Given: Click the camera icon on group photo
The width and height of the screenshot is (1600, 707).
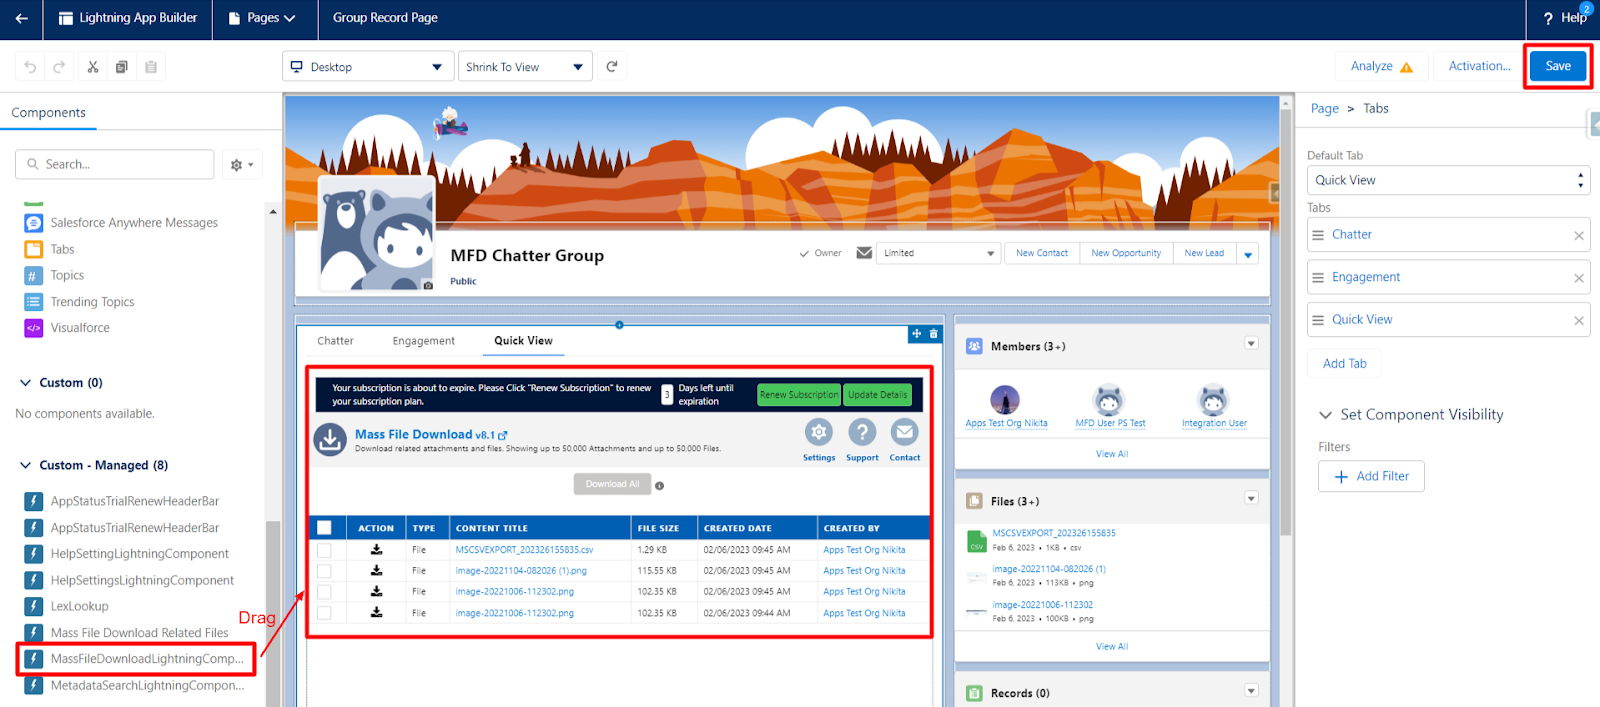Looking at the screenshot, I should 428,285.
